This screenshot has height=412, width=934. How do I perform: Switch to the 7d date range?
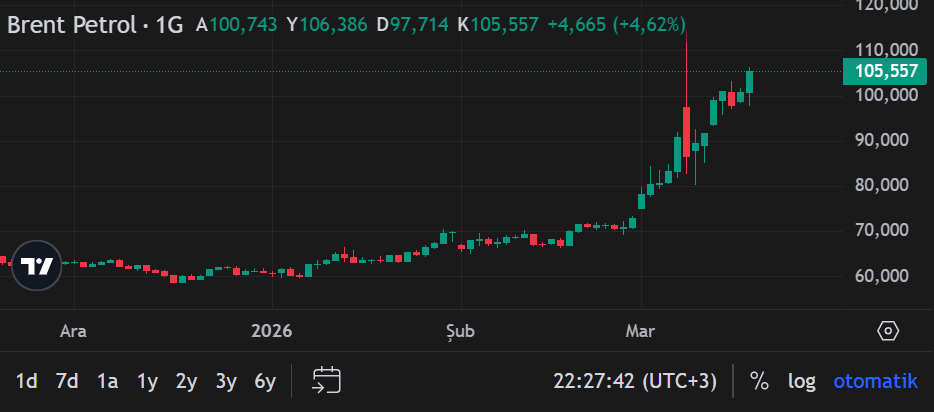(67, 381)
